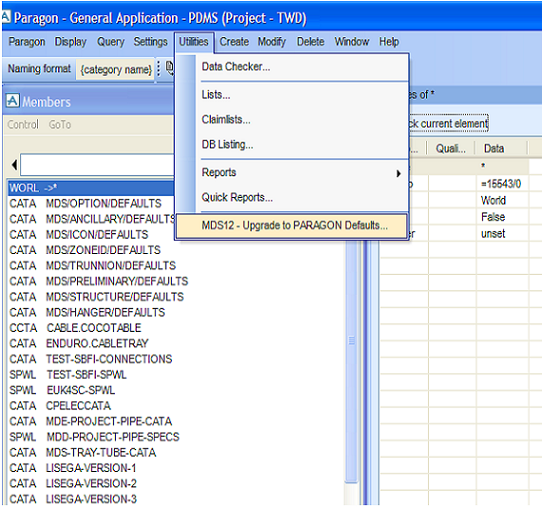Screen dimensions: 542x508
Task: Open the {category name} naming format dropdown
Action: [x=115, y=69]
